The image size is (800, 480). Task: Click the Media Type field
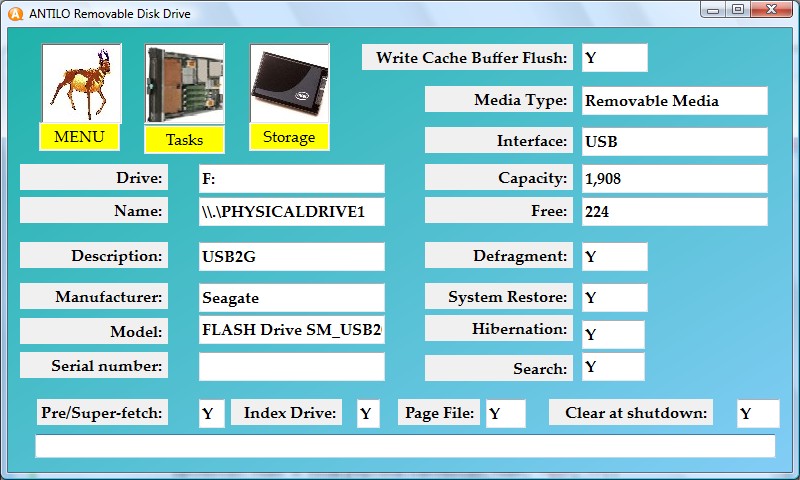pos(674,100)
